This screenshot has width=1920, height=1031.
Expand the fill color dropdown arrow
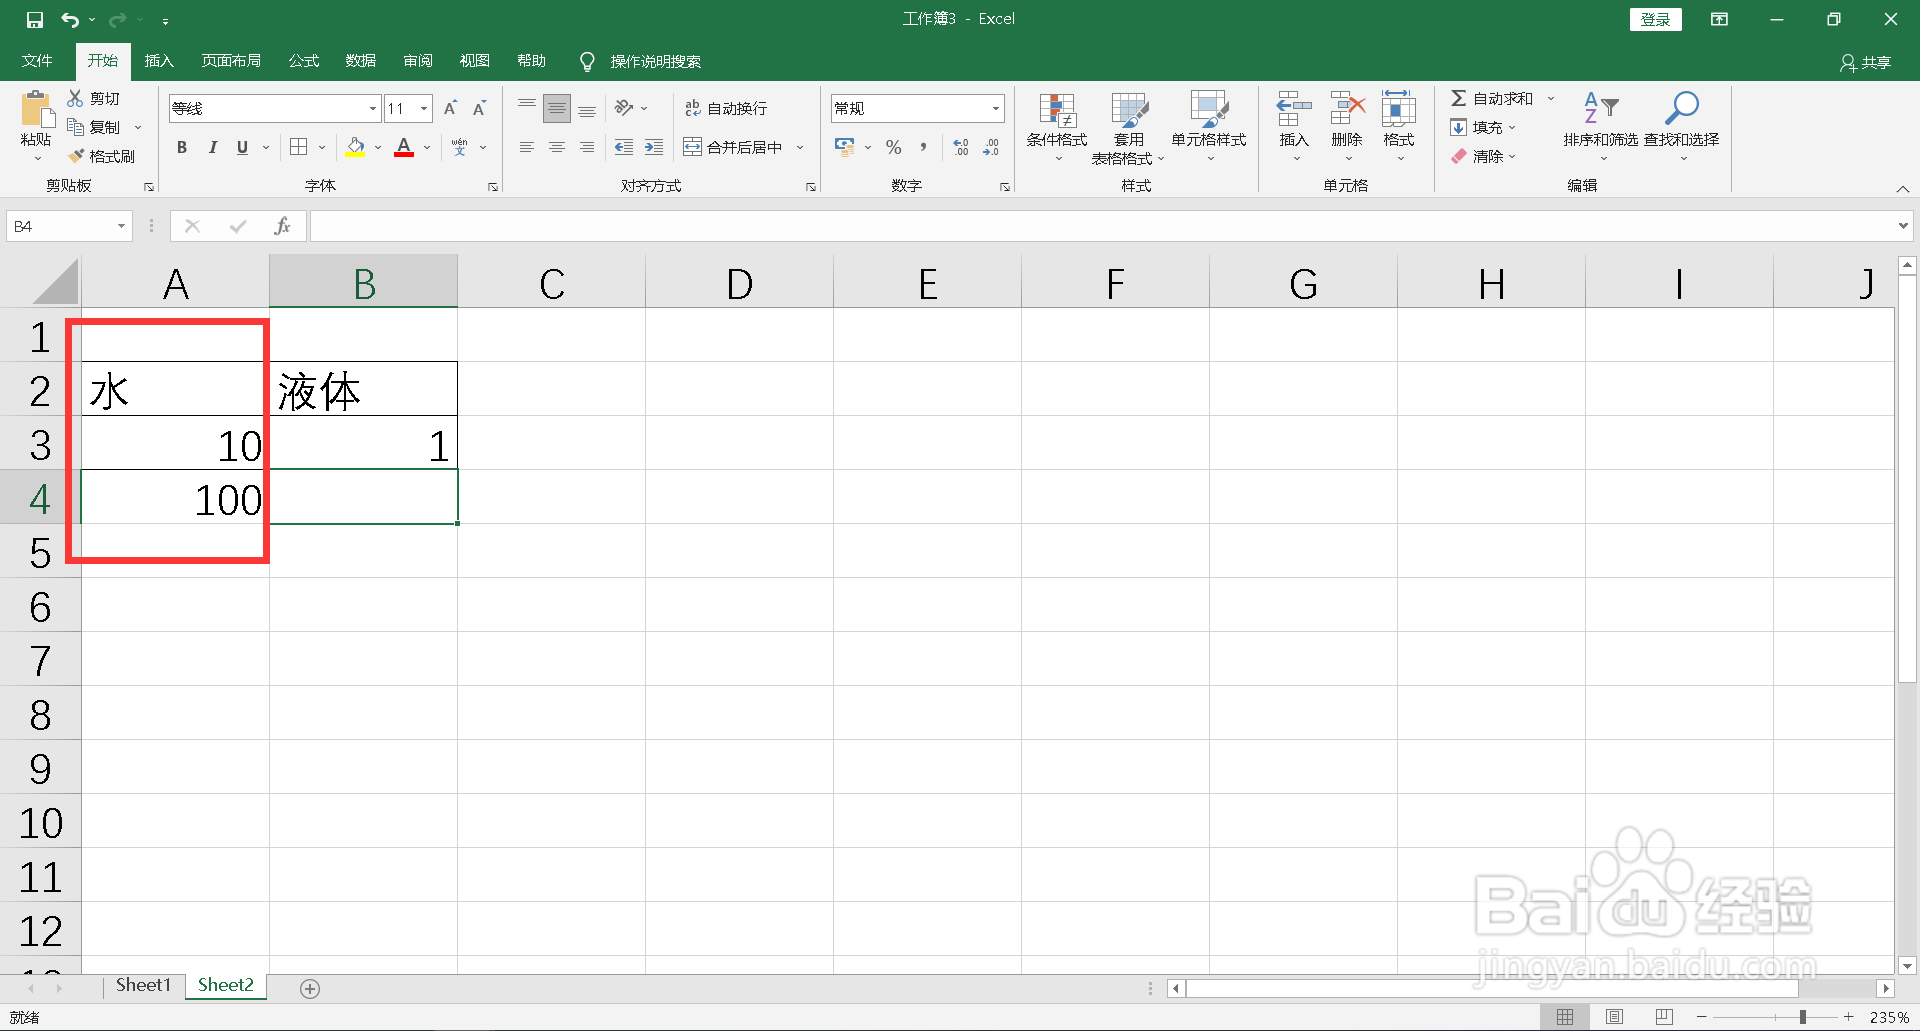point(378,147)
